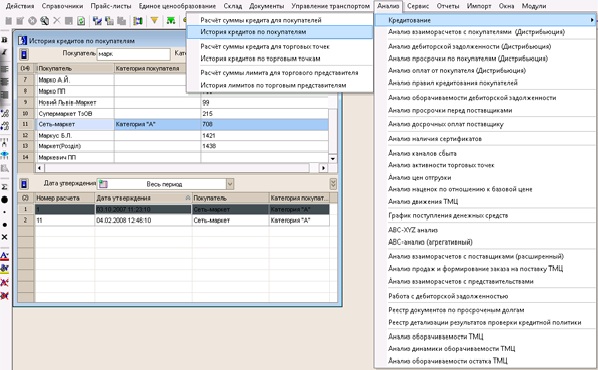Click the left arrow of buyers horizontal scrollbar
Screen dimensions: 598x370
click(x=40, y=168)
